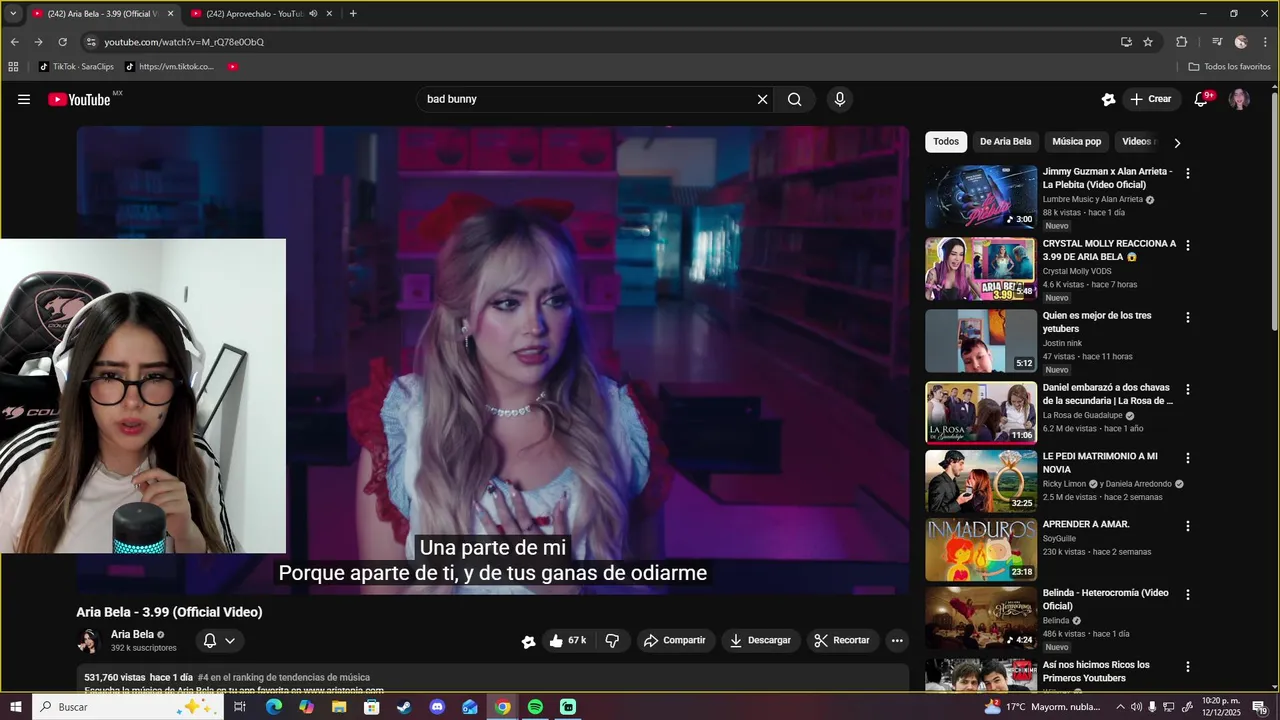Open options for 'APRENDER A AMAR.' video
This screenshot has height=720, width=1280.
point(1187,526)
